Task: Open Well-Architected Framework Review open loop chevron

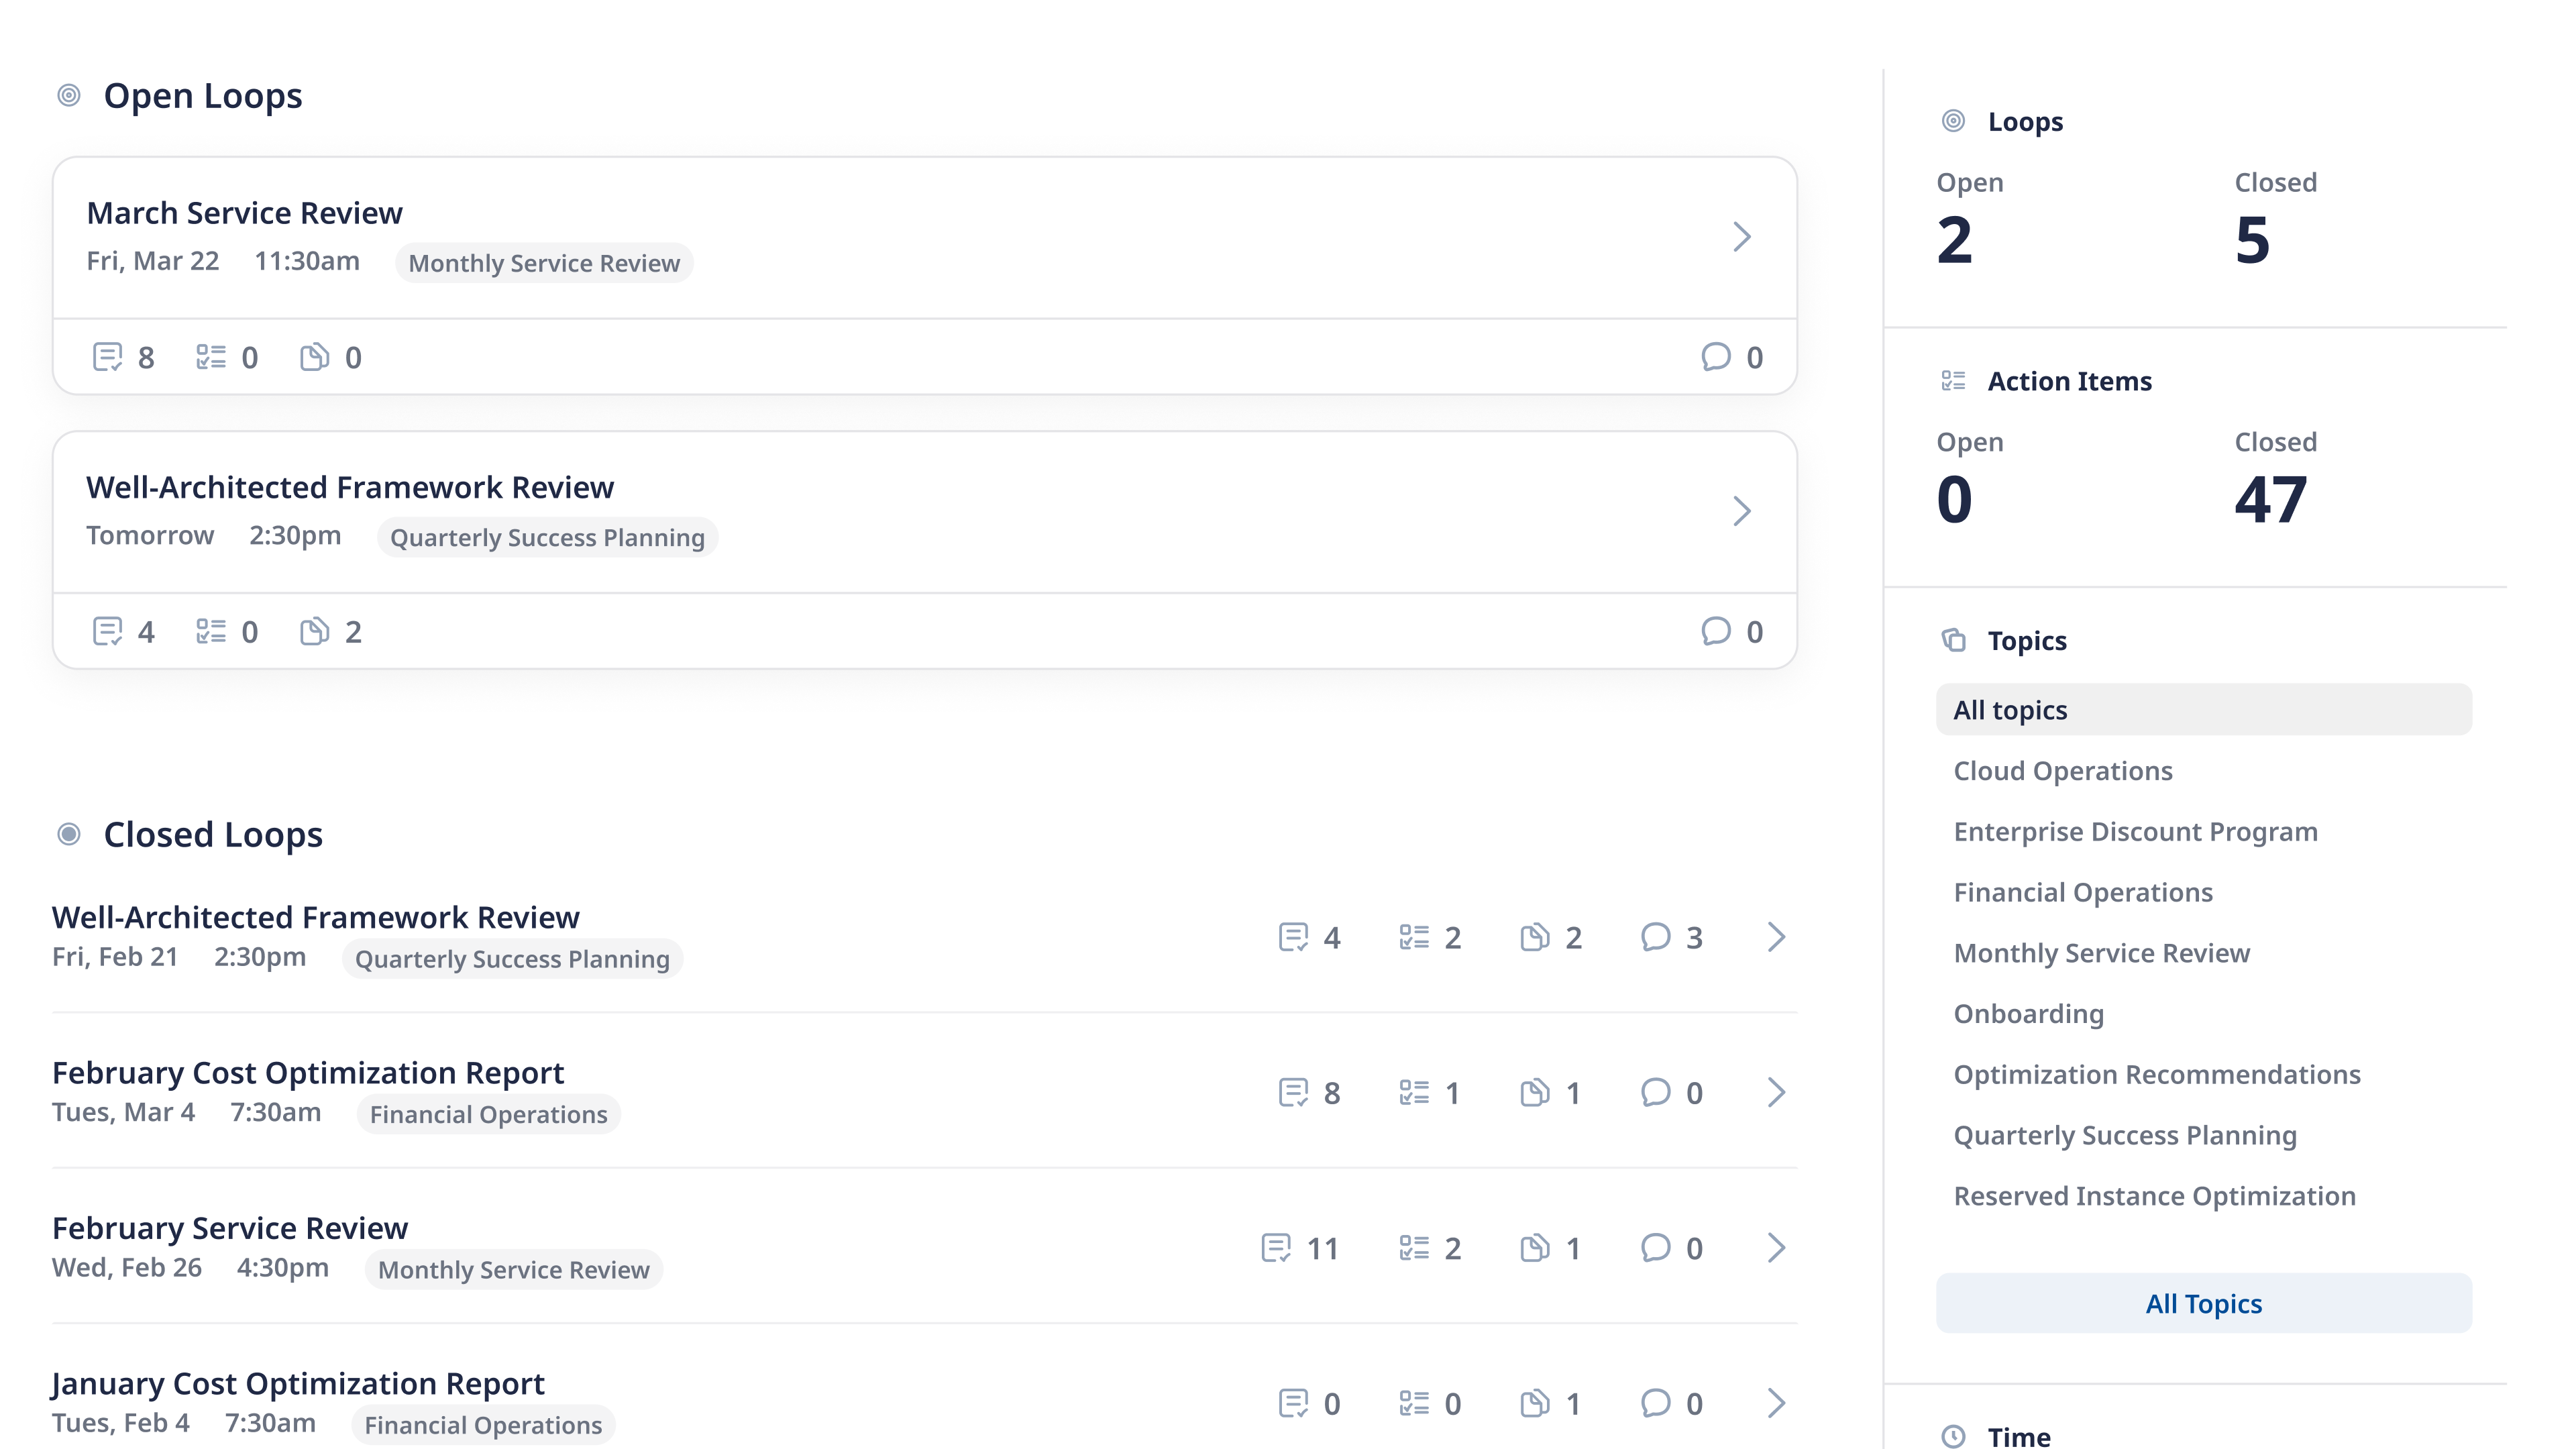Action: click(x=1742, y=511)
